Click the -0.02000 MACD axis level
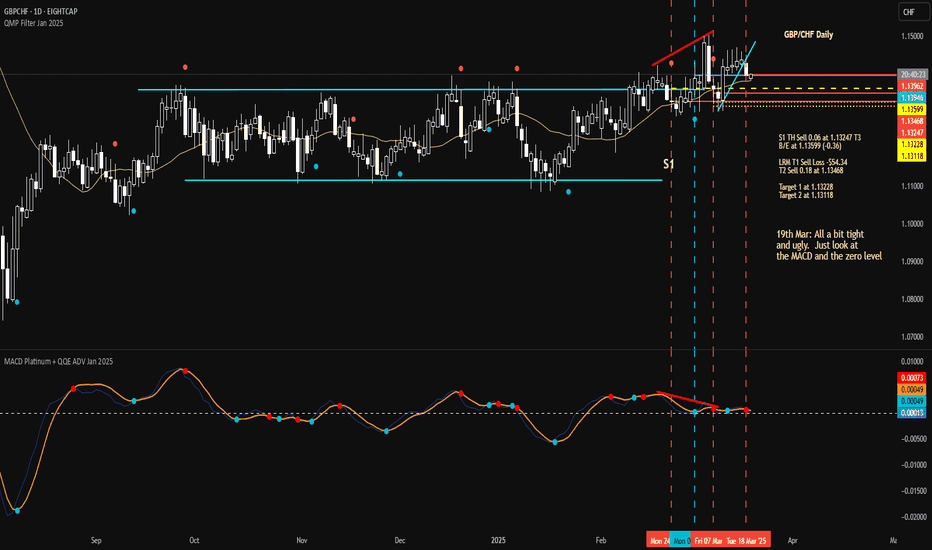932x550 pixels. (912, 517)
